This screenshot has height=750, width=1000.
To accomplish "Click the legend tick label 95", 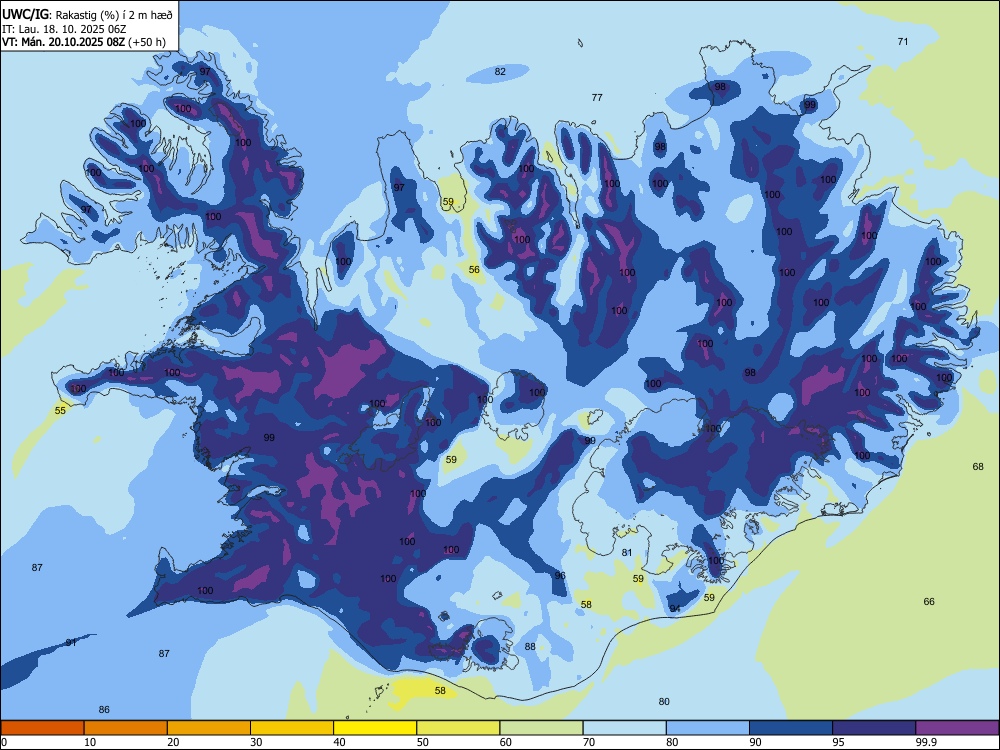I will click(838, 742).
